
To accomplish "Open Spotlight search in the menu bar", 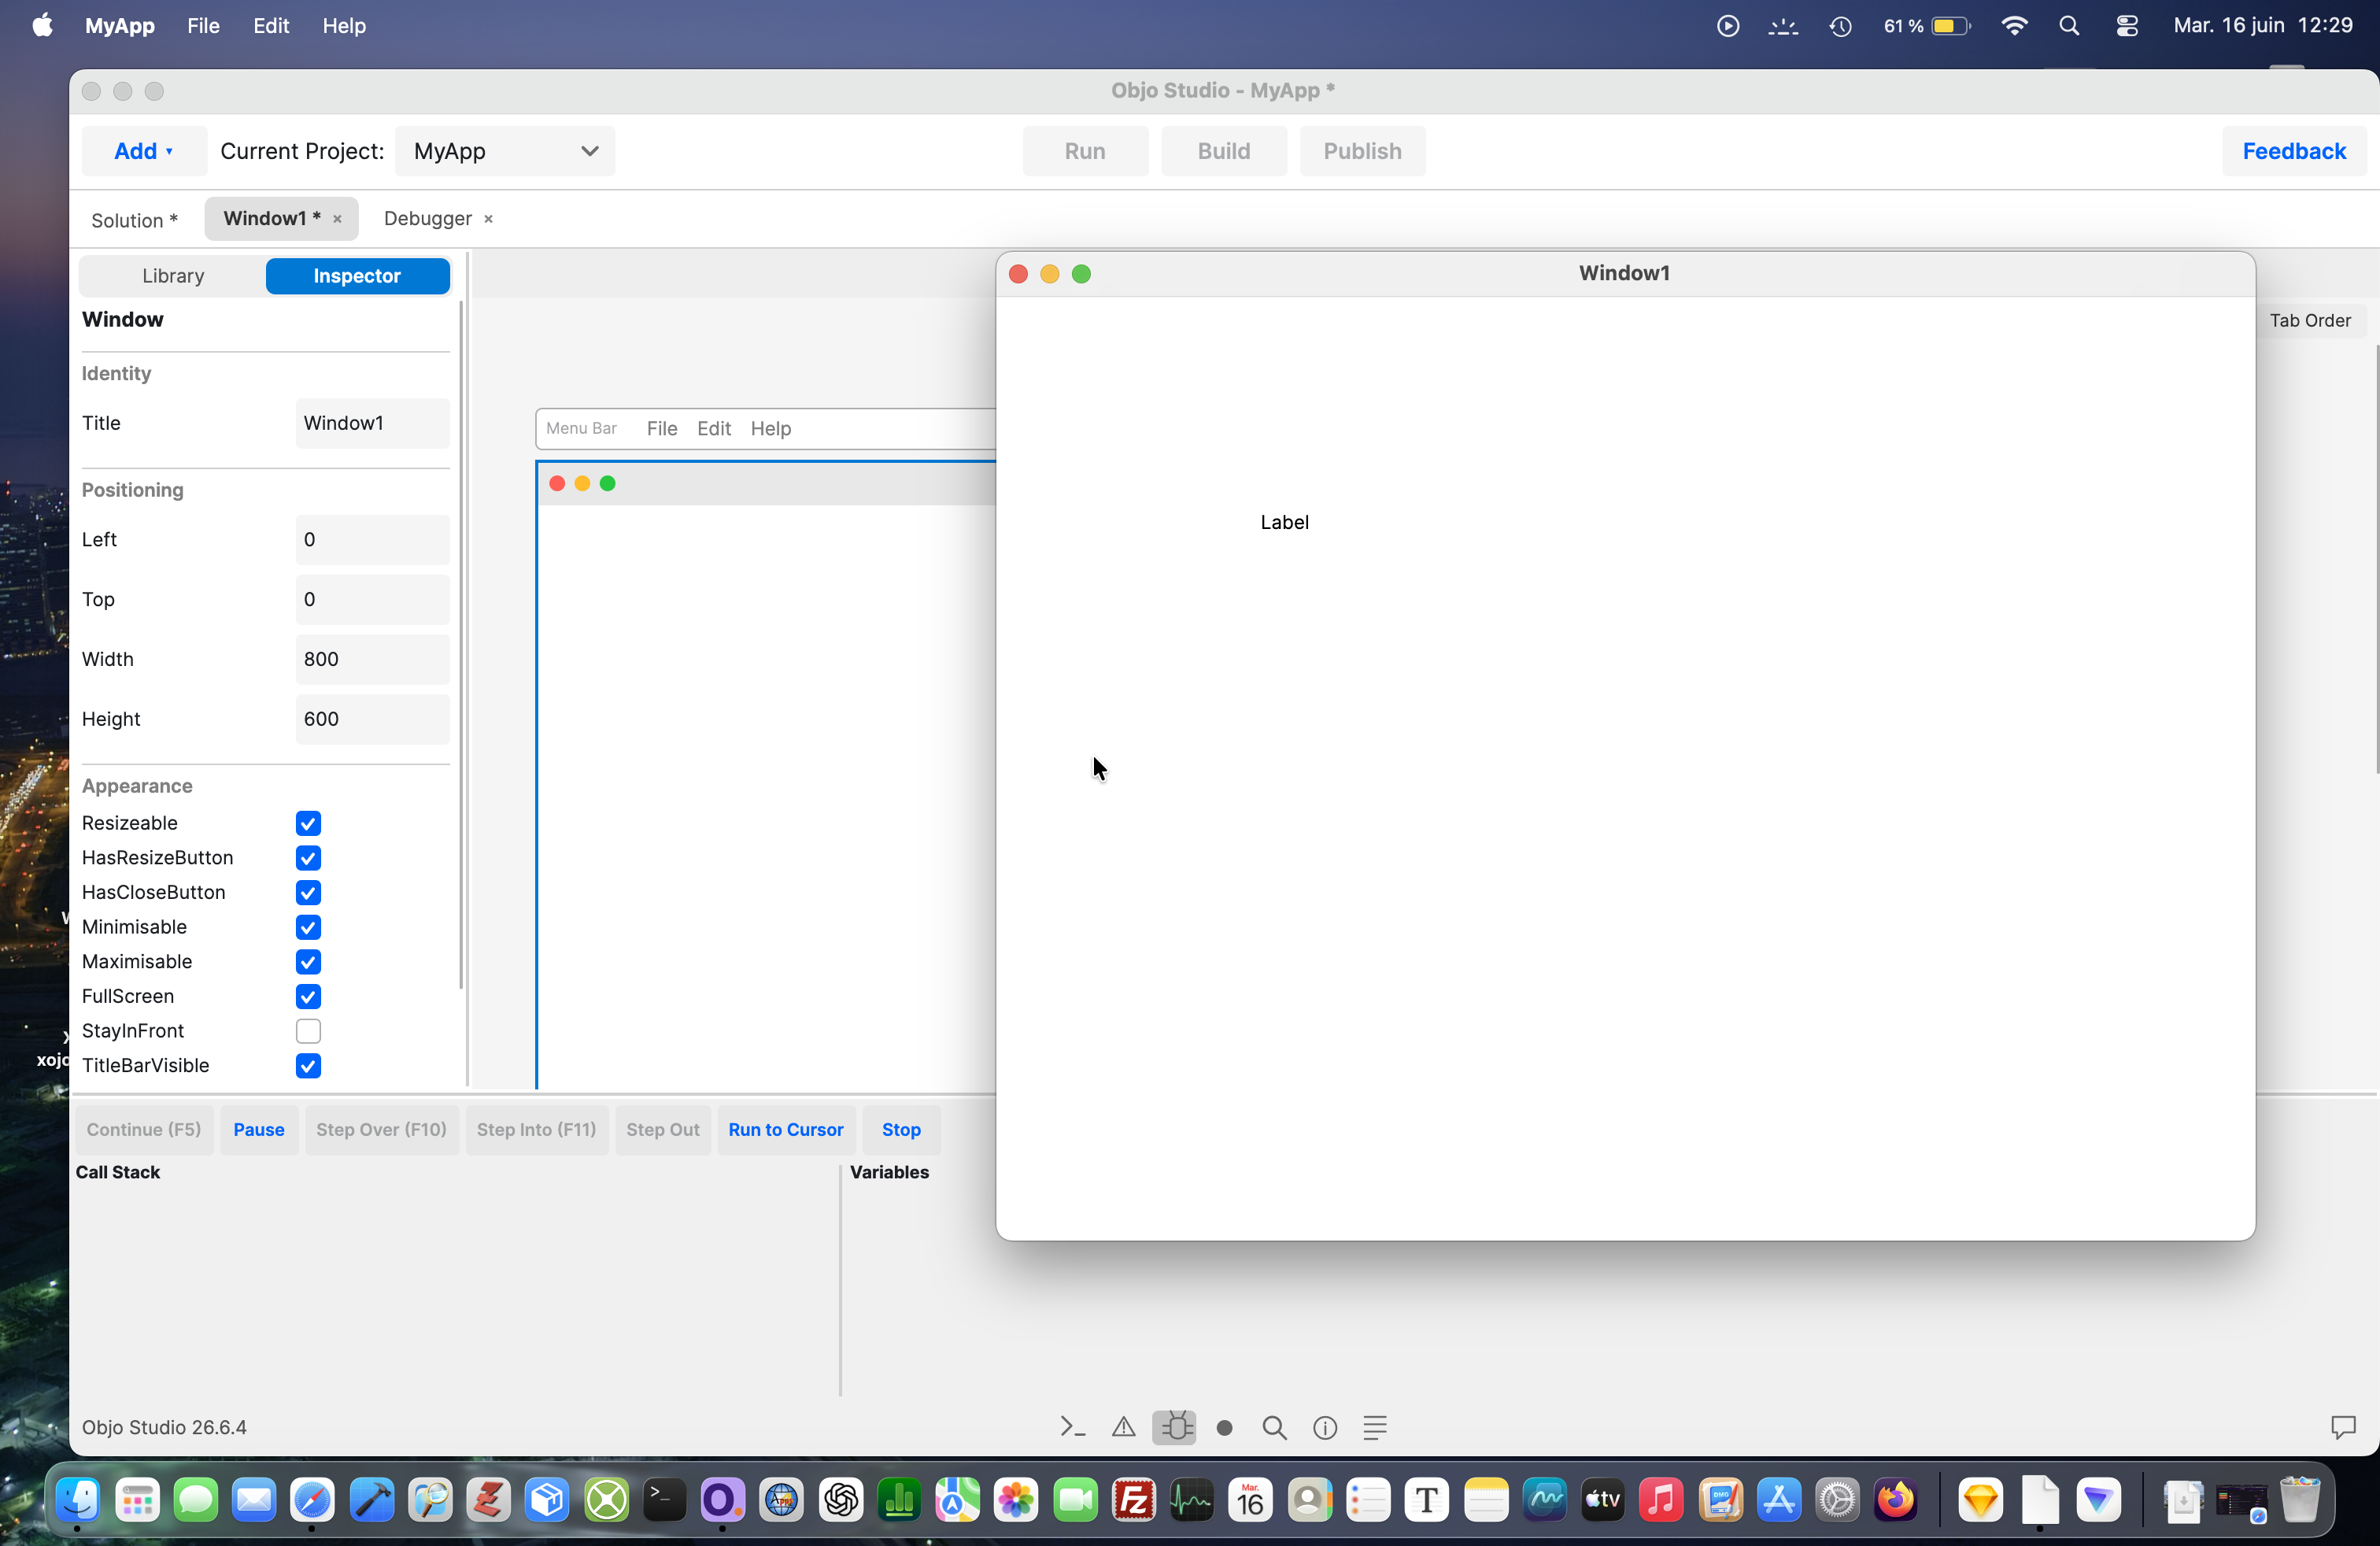I will (x=2069, y=26).
